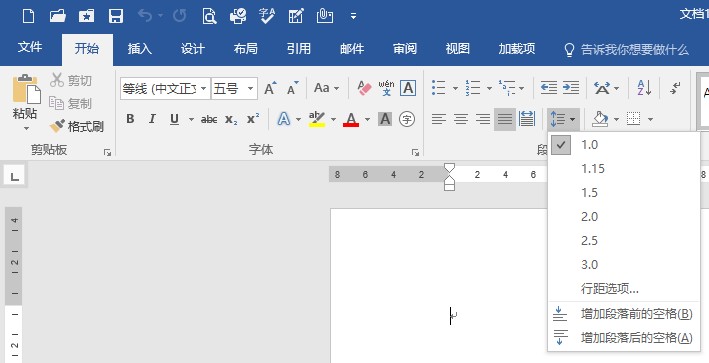The width and height of the screenshot is (709, 363).
Task: Open the 文件 menu
Action: point(30,47)
